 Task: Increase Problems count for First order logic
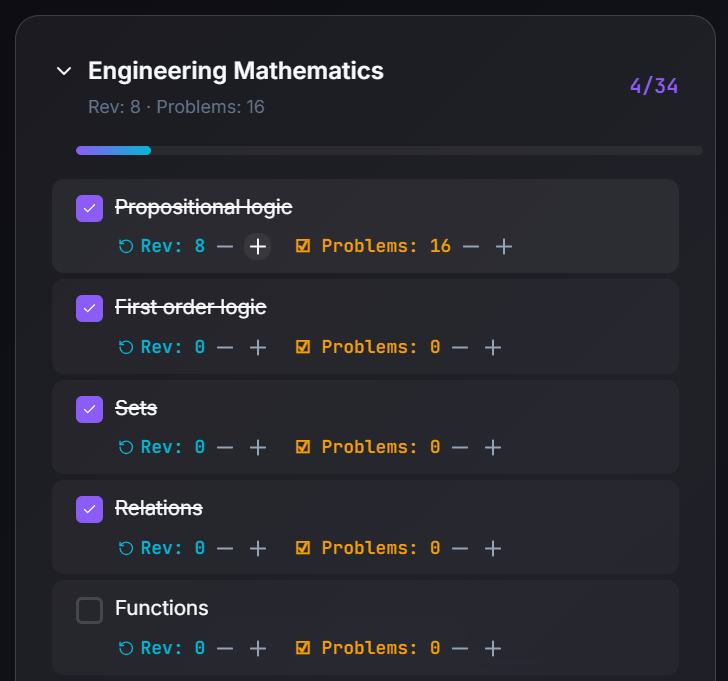click(493, 347)
